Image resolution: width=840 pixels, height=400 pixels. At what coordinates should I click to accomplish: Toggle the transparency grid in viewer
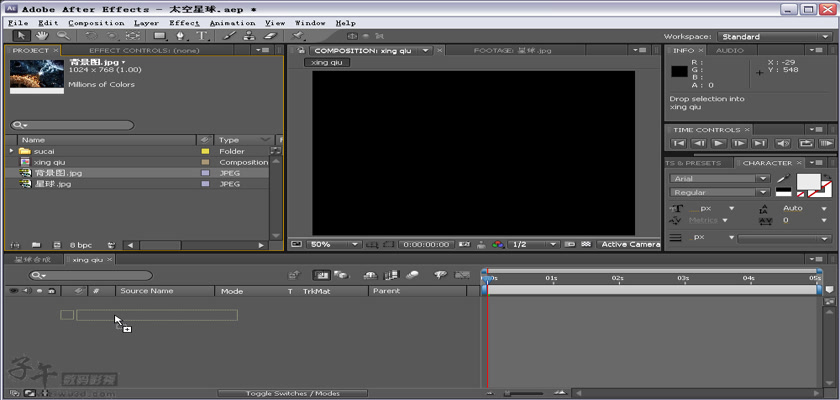(586, 244)
